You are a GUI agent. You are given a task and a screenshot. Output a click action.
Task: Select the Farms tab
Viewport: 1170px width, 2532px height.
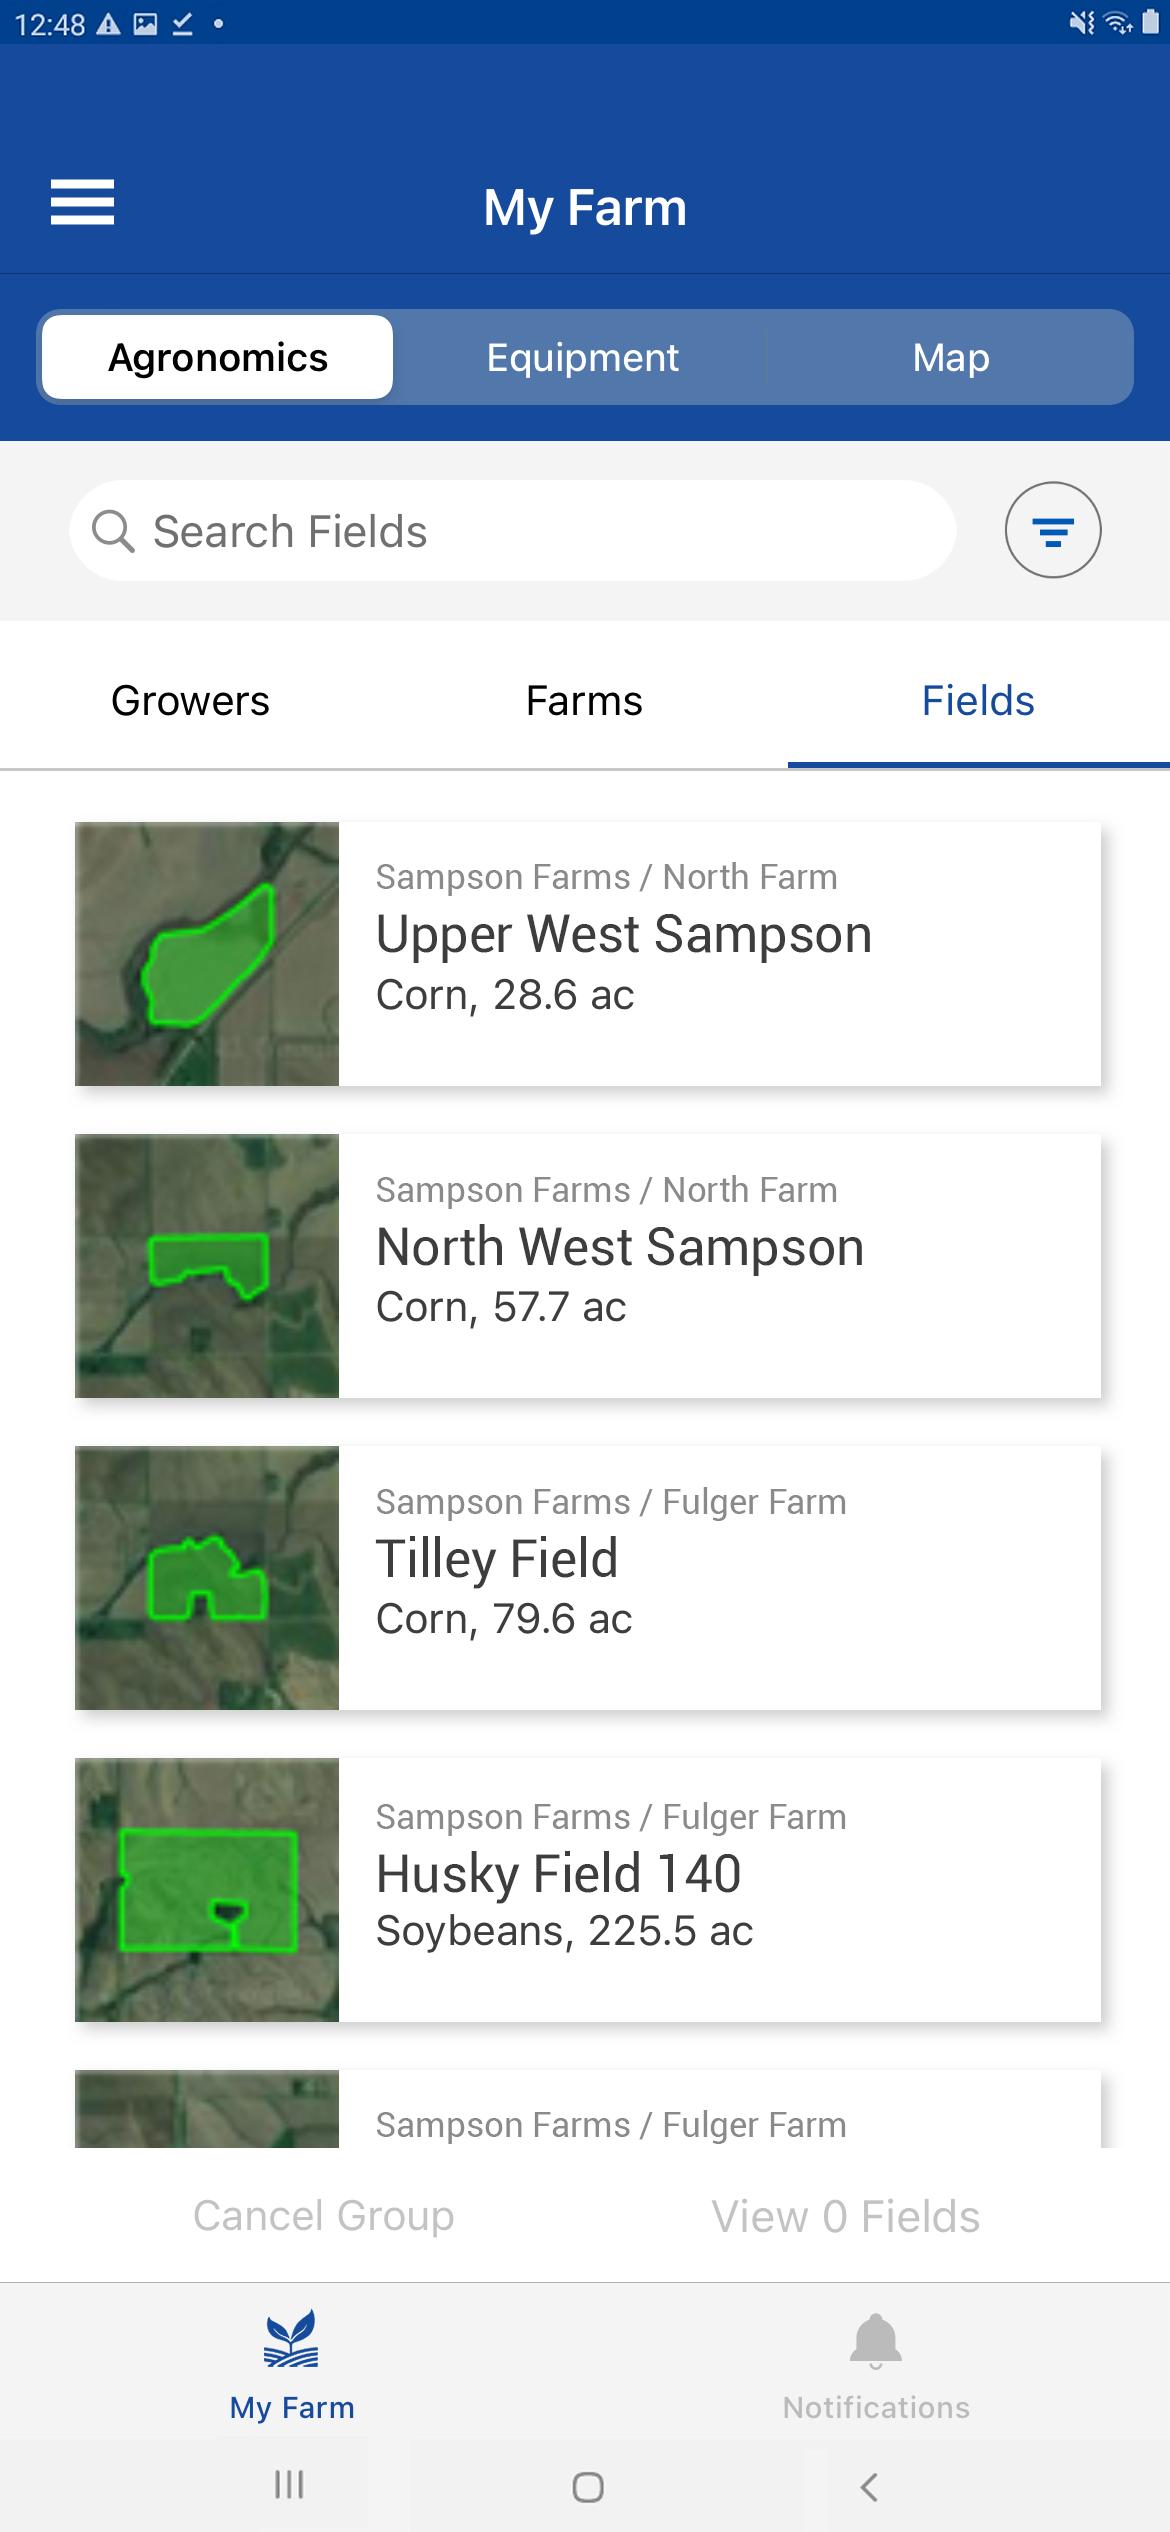pos(584,701)
